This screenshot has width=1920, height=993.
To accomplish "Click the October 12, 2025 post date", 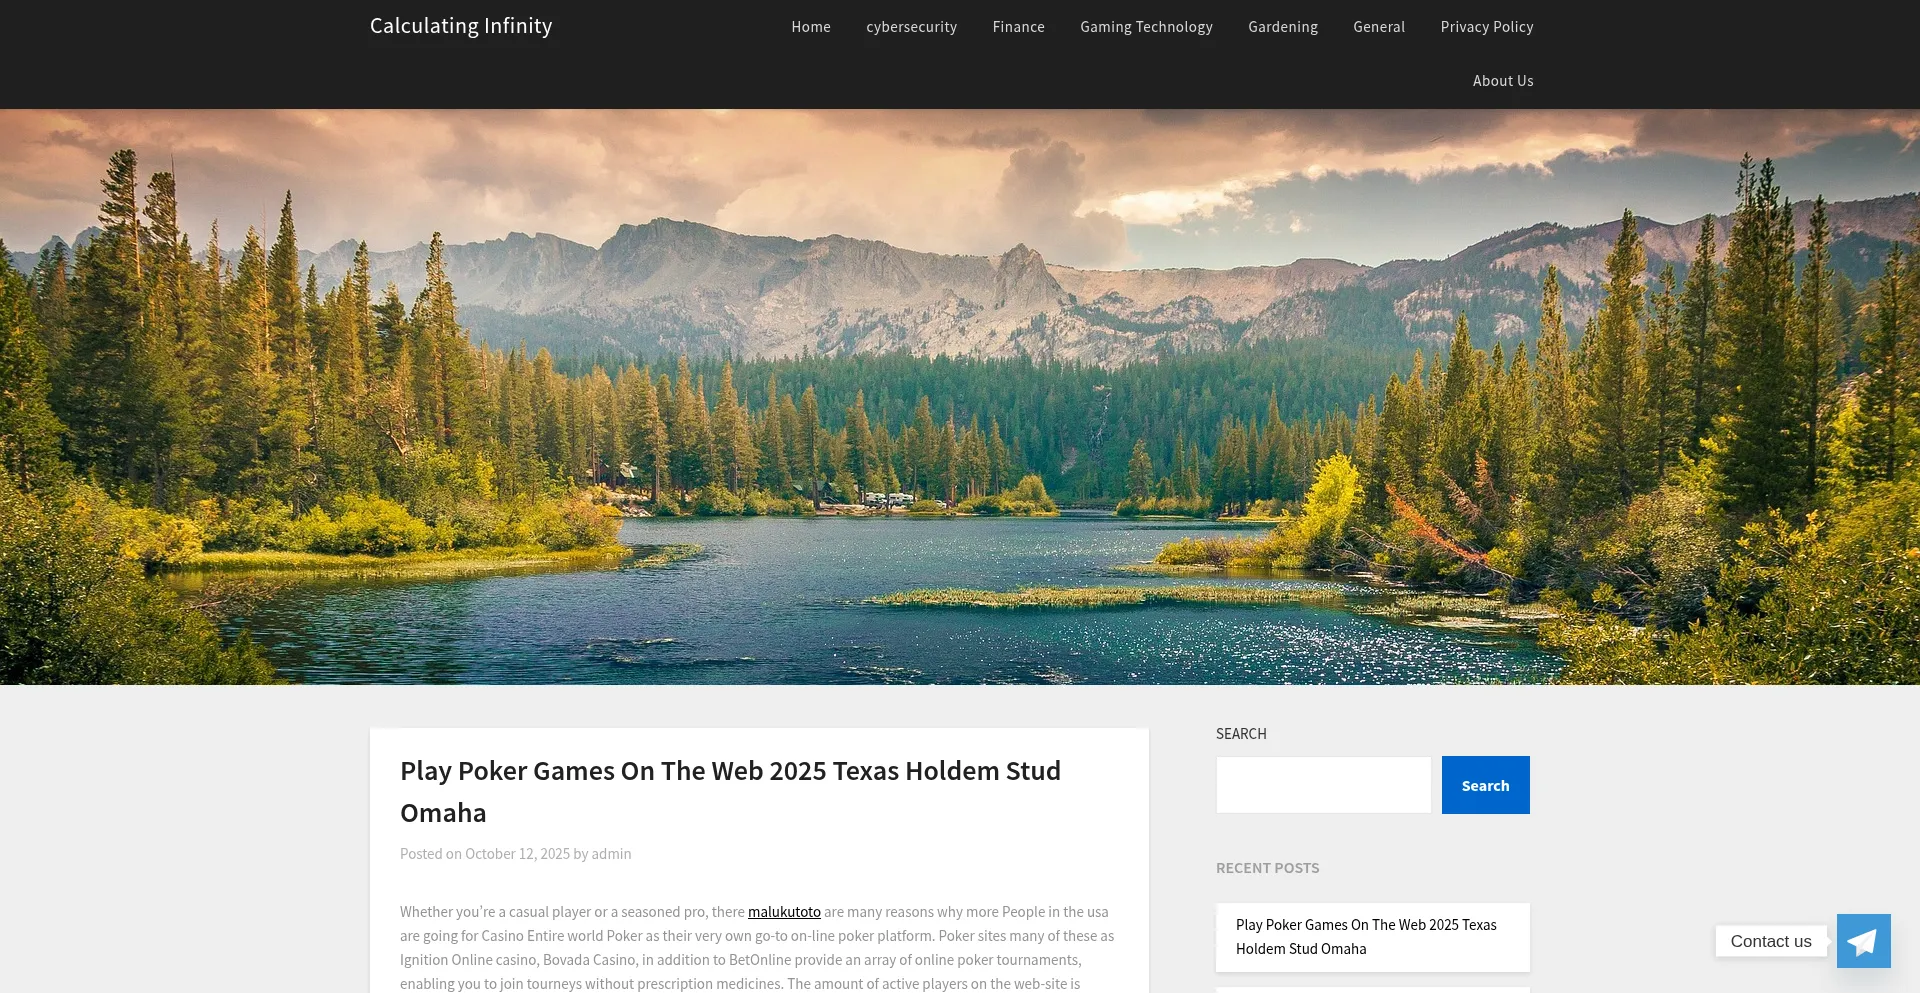I will [517, 854].
